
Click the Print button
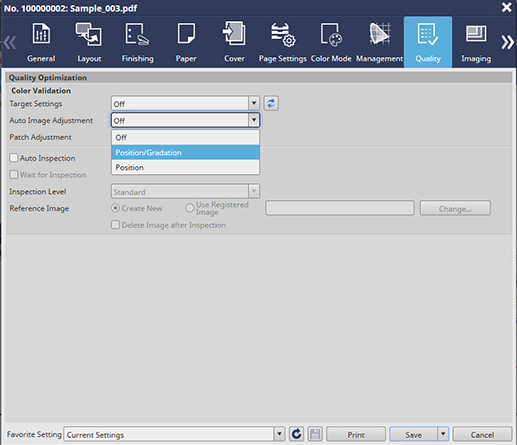click(x=356, y=434)
